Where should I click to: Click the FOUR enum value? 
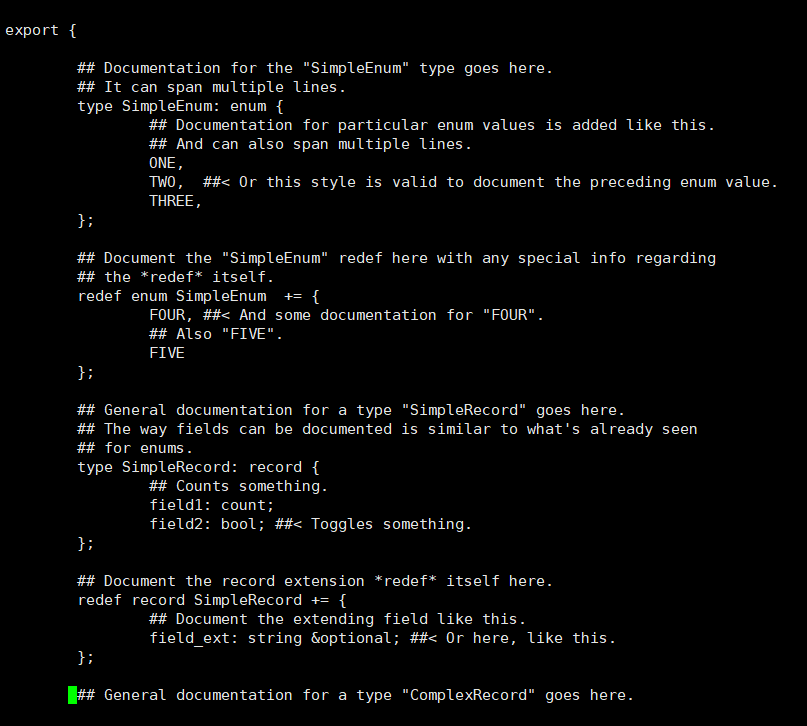(x=167, y=315)
